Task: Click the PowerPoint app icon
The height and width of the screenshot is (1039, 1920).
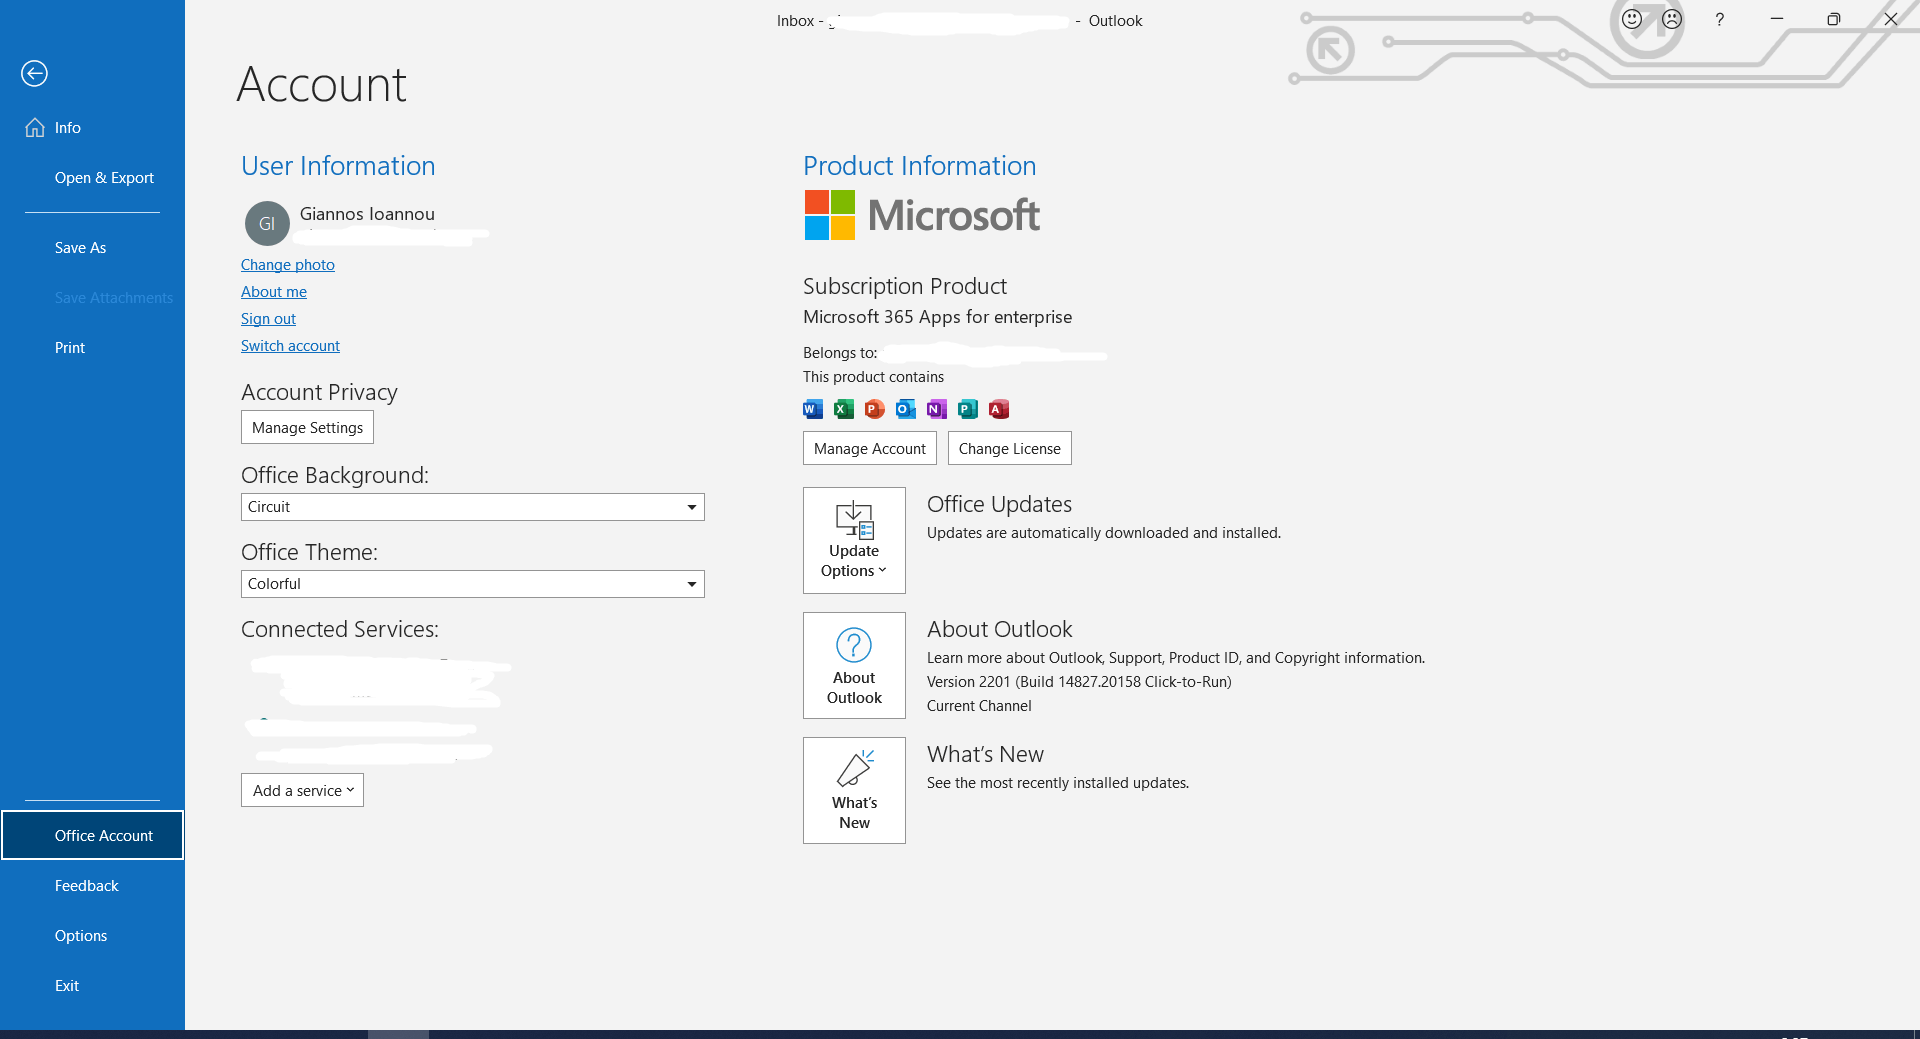Action: (x=875, y=409)
